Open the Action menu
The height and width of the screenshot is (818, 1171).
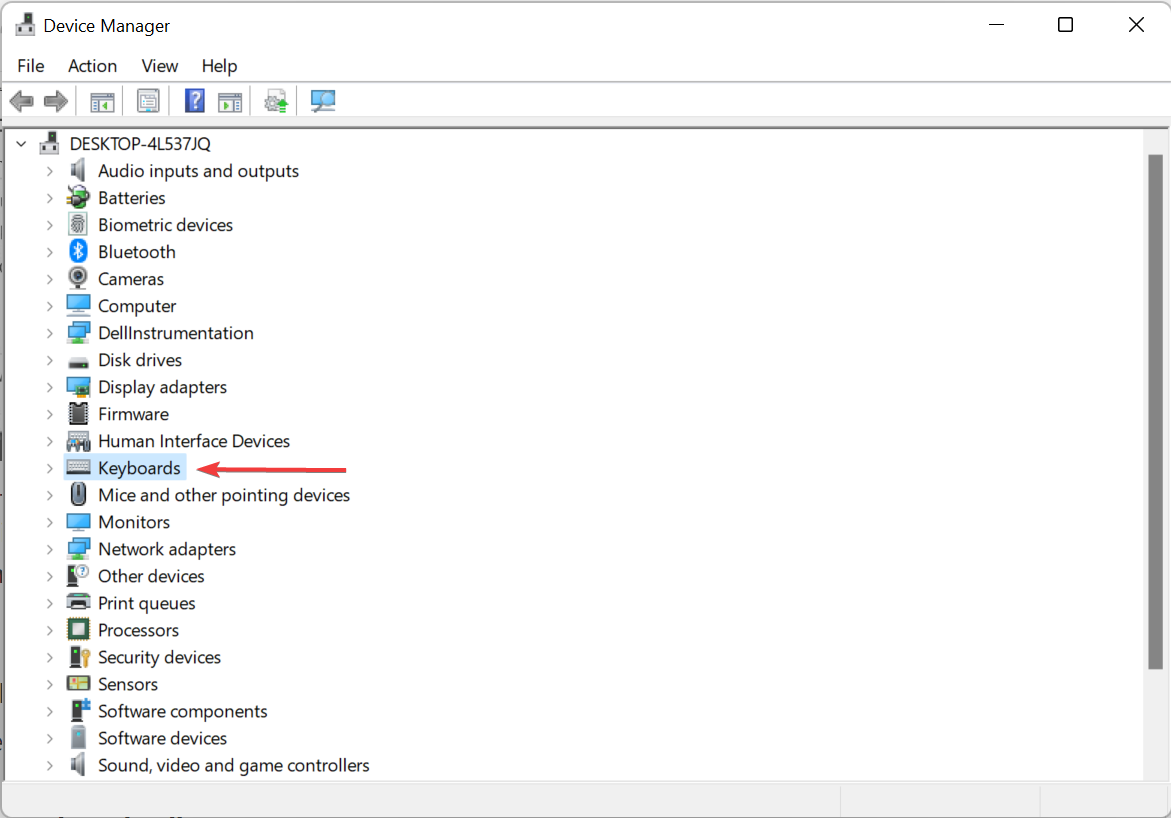click(92, 66)
